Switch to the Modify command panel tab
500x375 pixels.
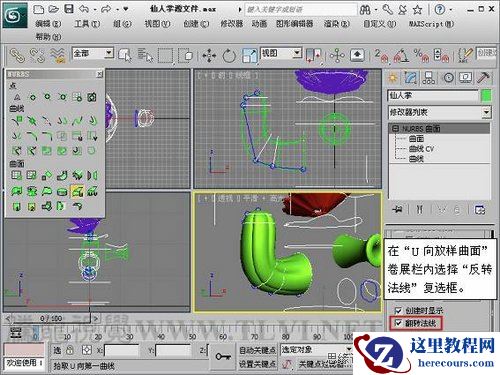click(410, 78)
